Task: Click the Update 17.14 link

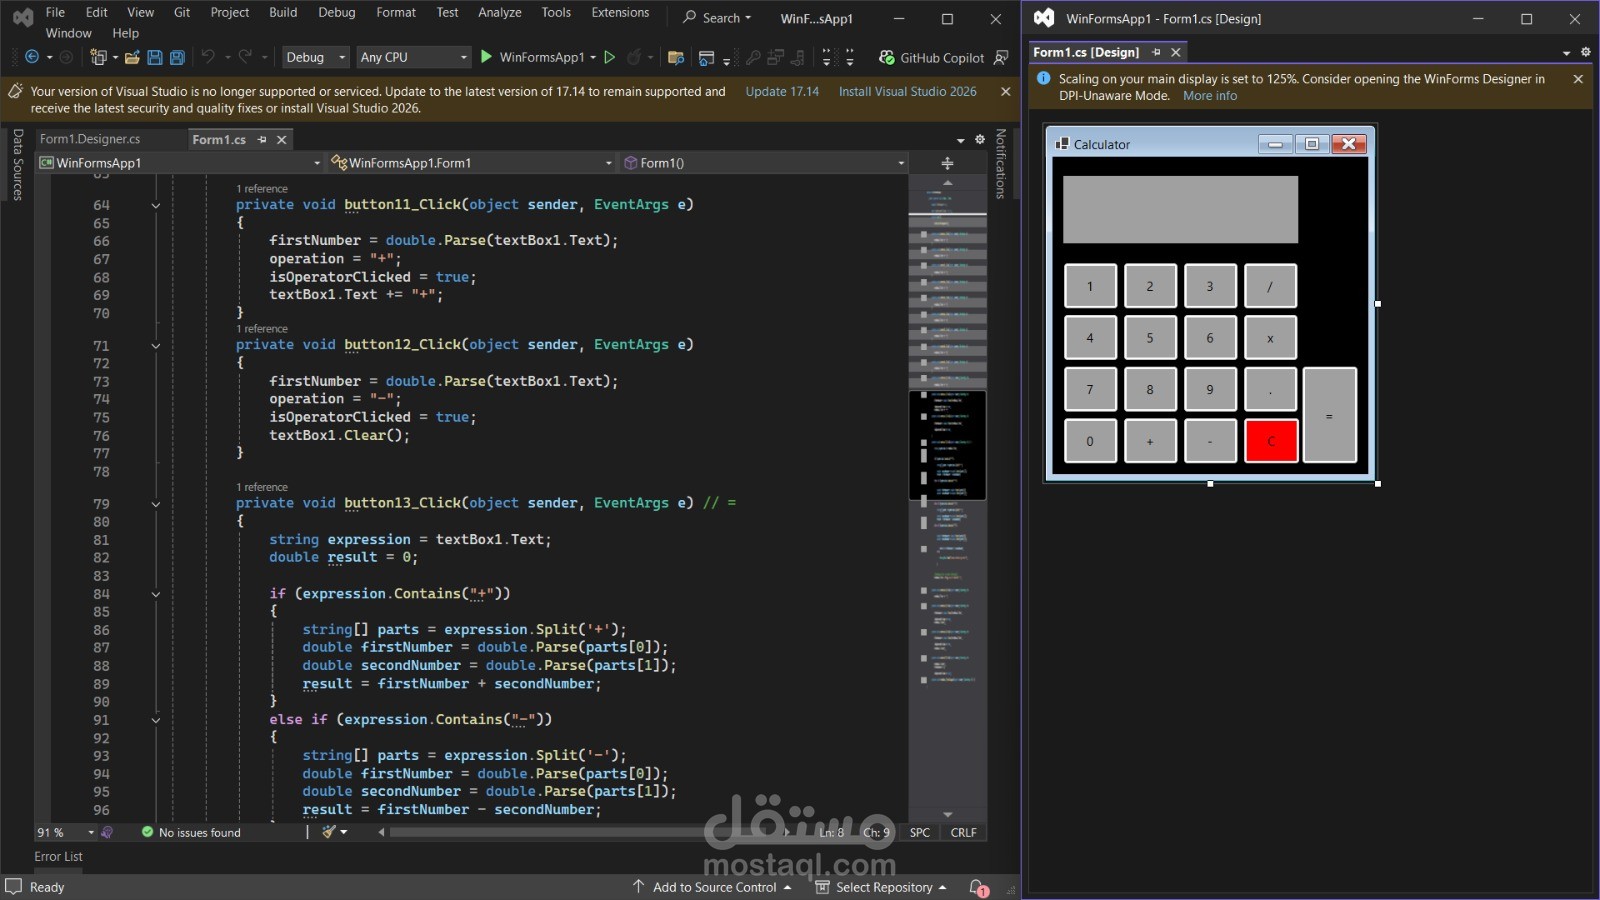Action: [x=781, y=91]
